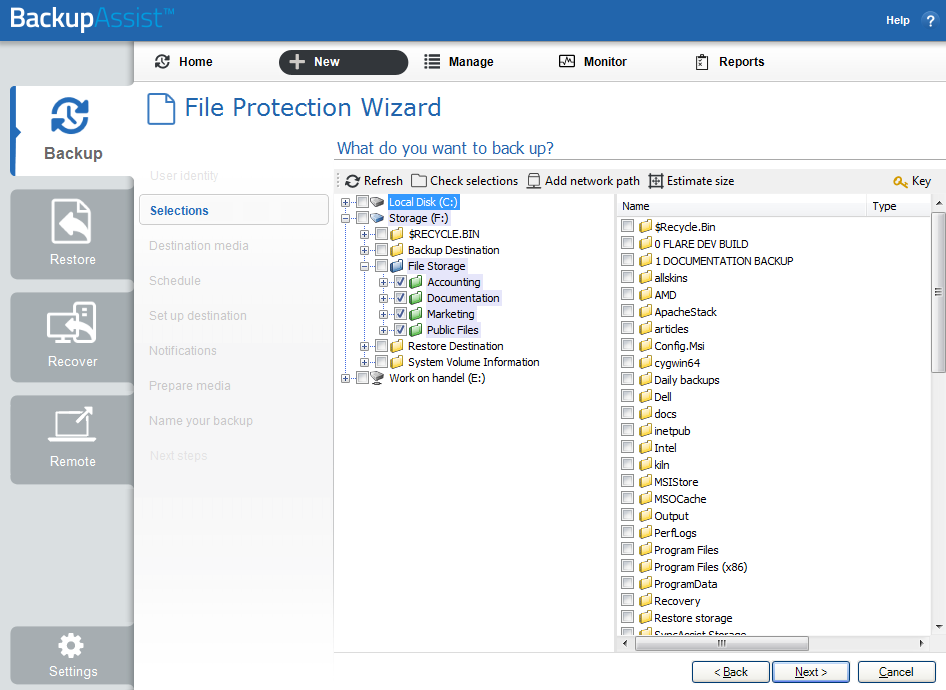The height and width of the screenshot is (690, 946).
Task: Click the scroll right arrow button
Action: (921, 644)
